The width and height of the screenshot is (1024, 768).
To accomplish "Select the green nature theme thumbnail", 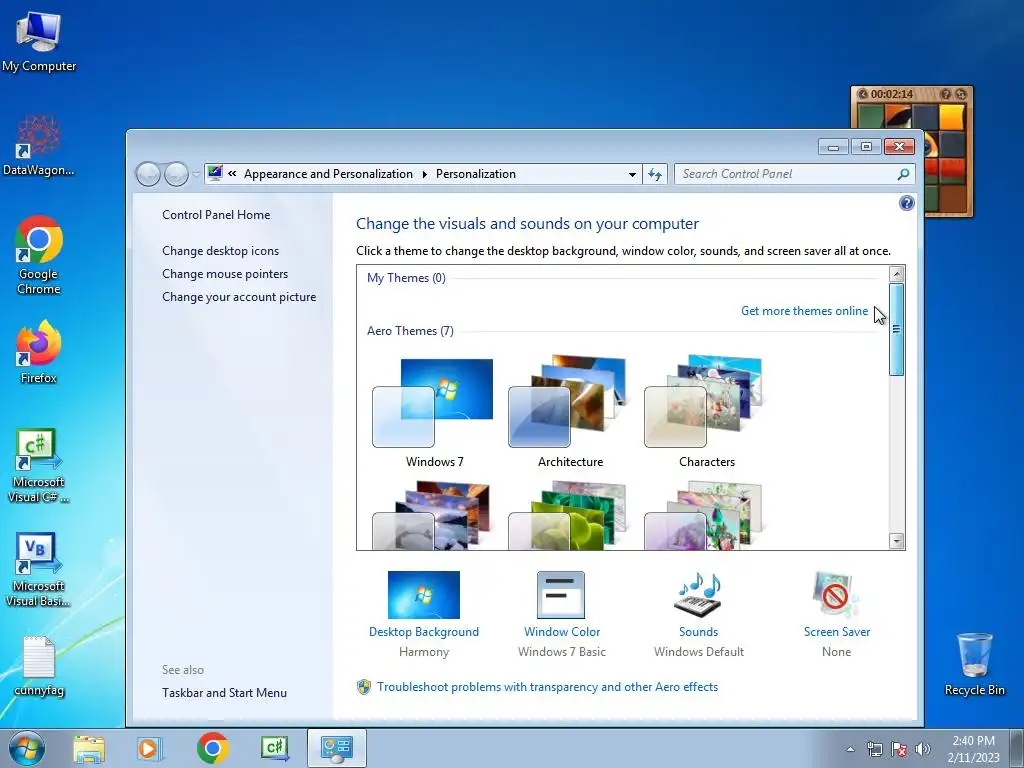I will (x=570, y=515).
